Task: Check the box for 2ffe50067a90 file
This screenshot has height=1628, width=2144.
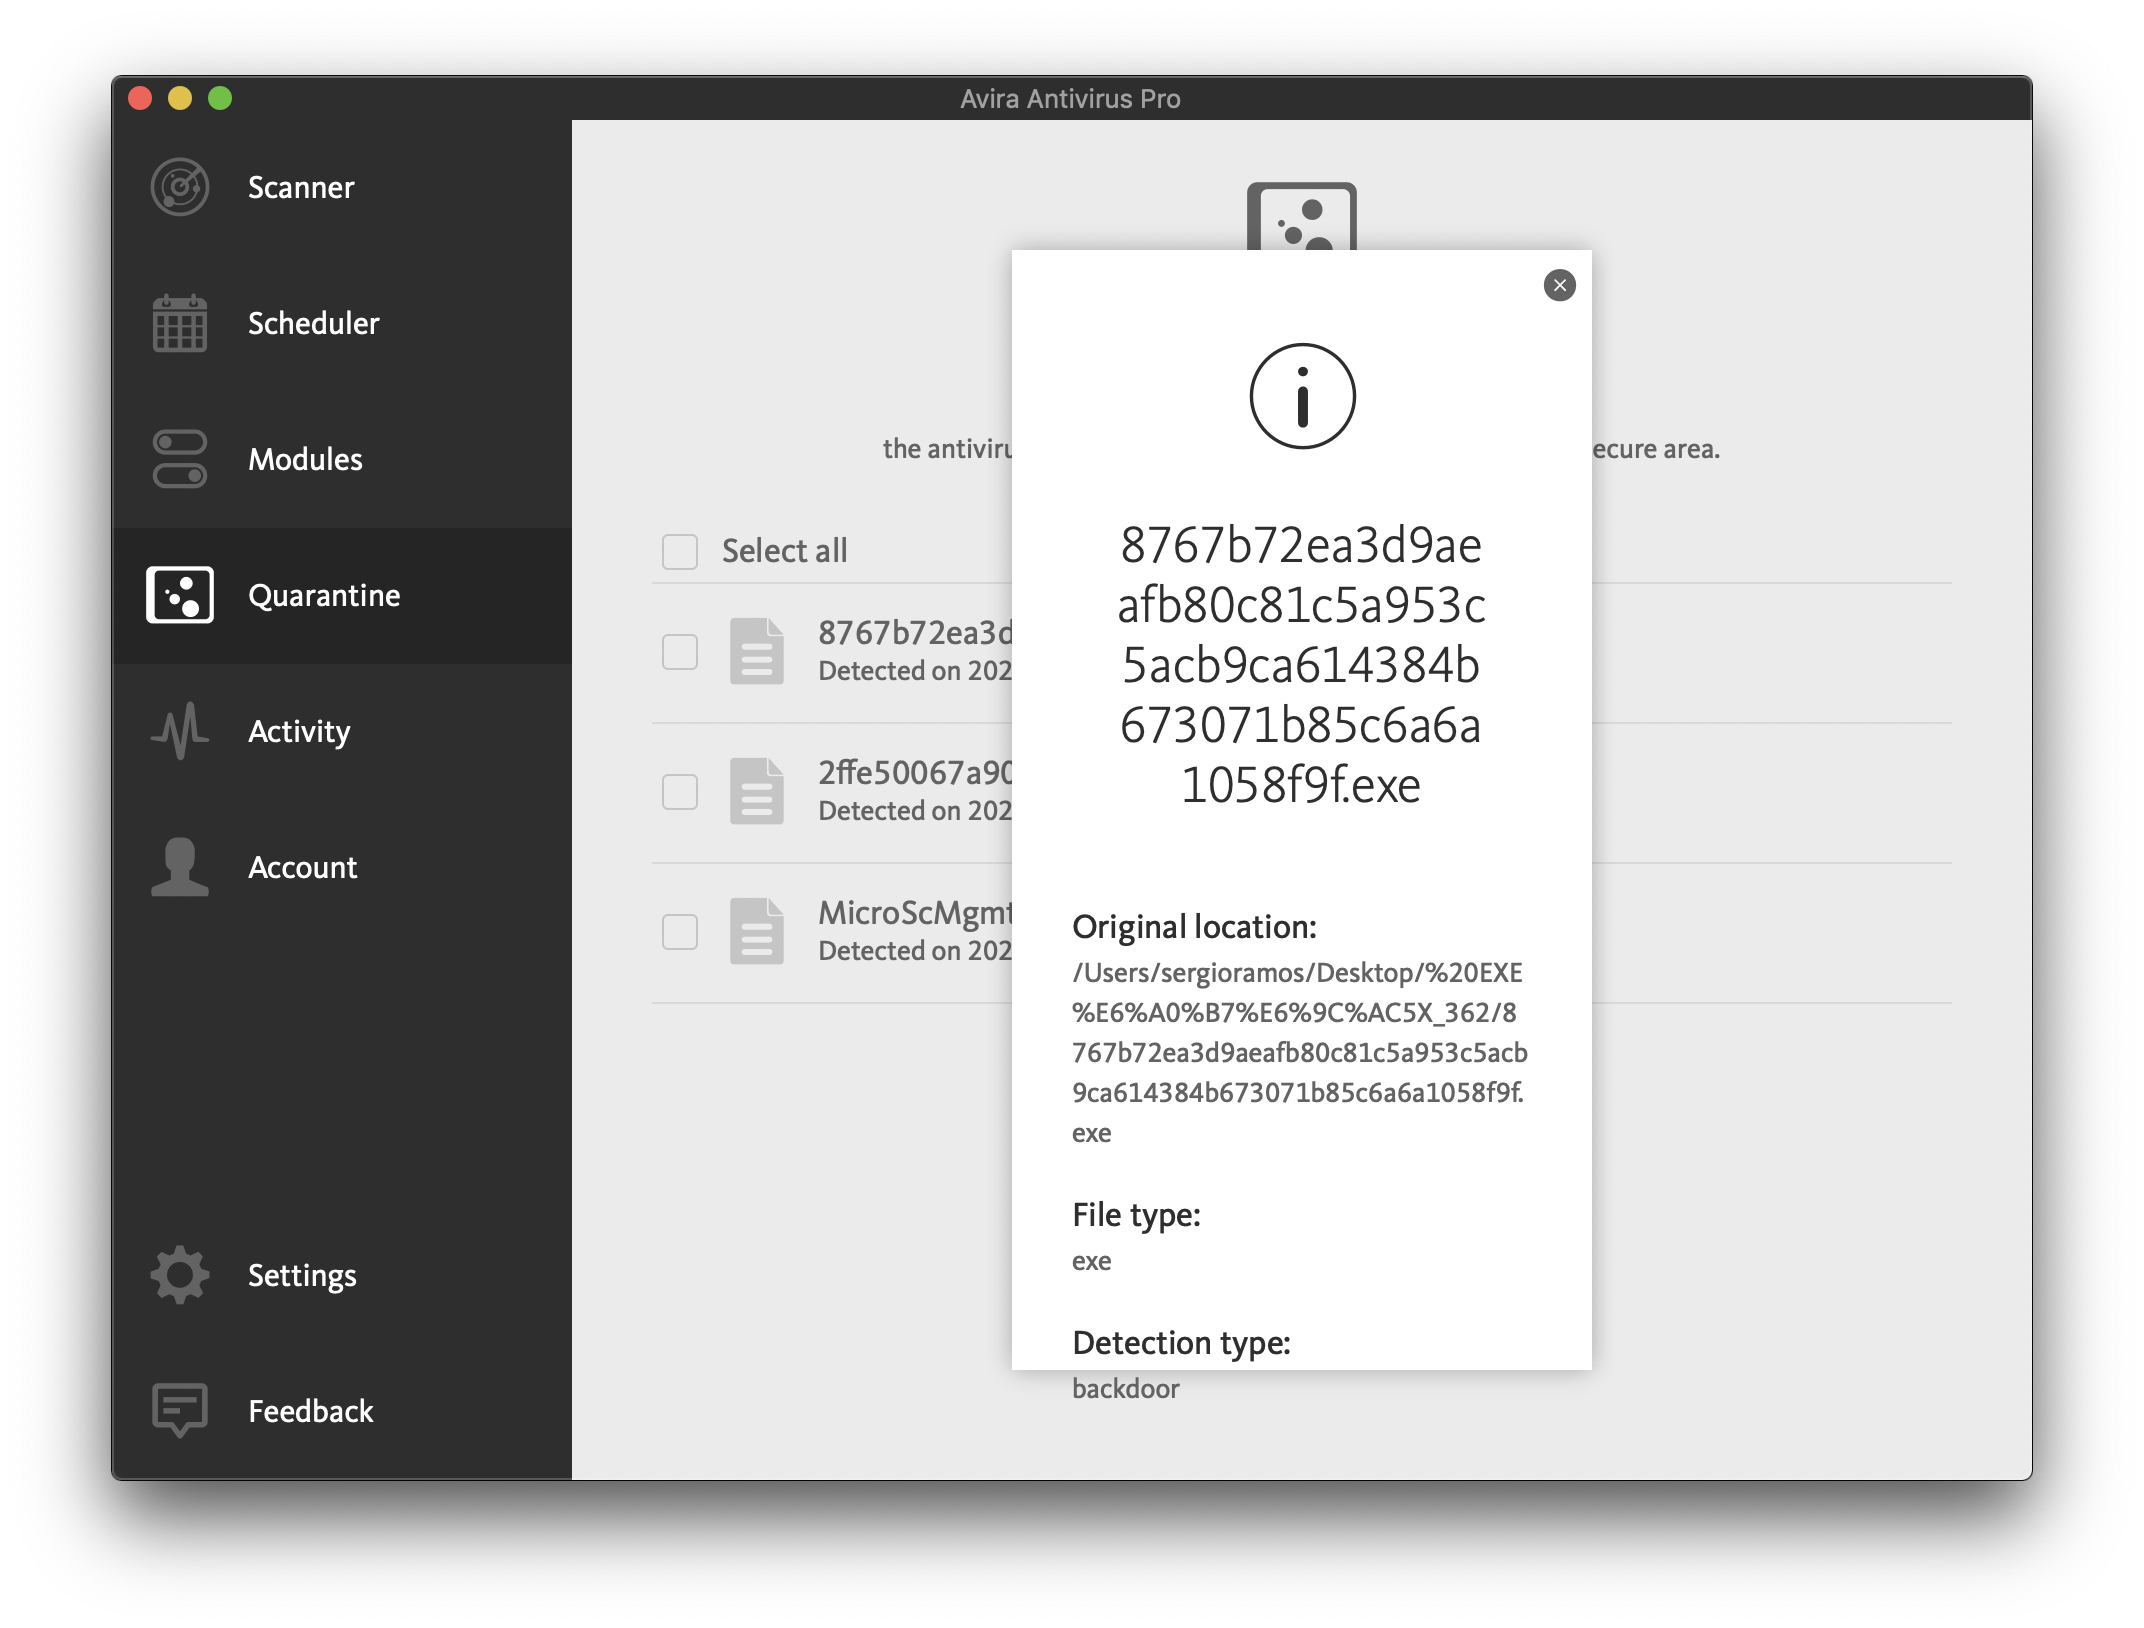Action: point(680,792)
